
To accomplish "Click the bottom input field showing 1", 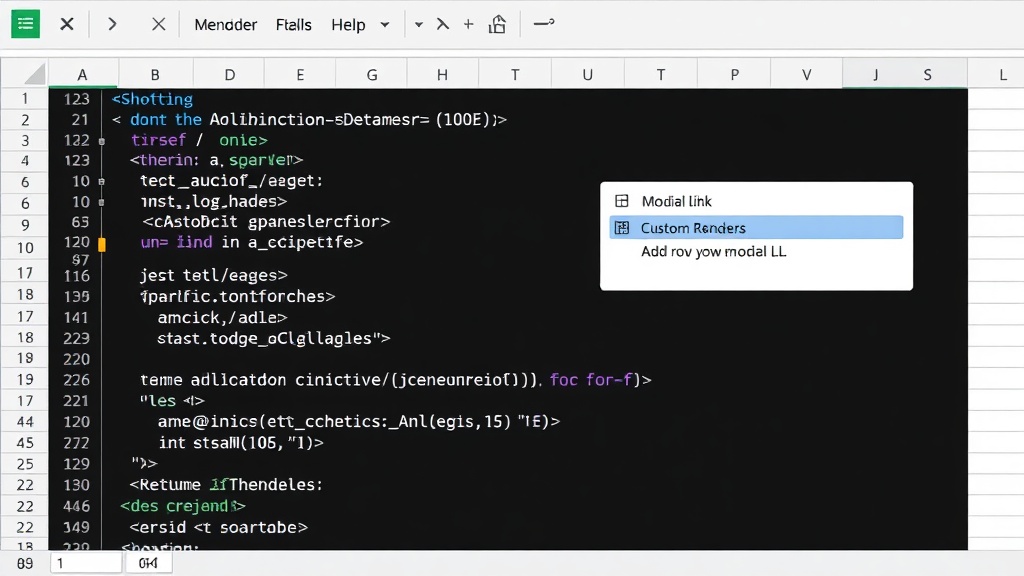I will [86, 563].
